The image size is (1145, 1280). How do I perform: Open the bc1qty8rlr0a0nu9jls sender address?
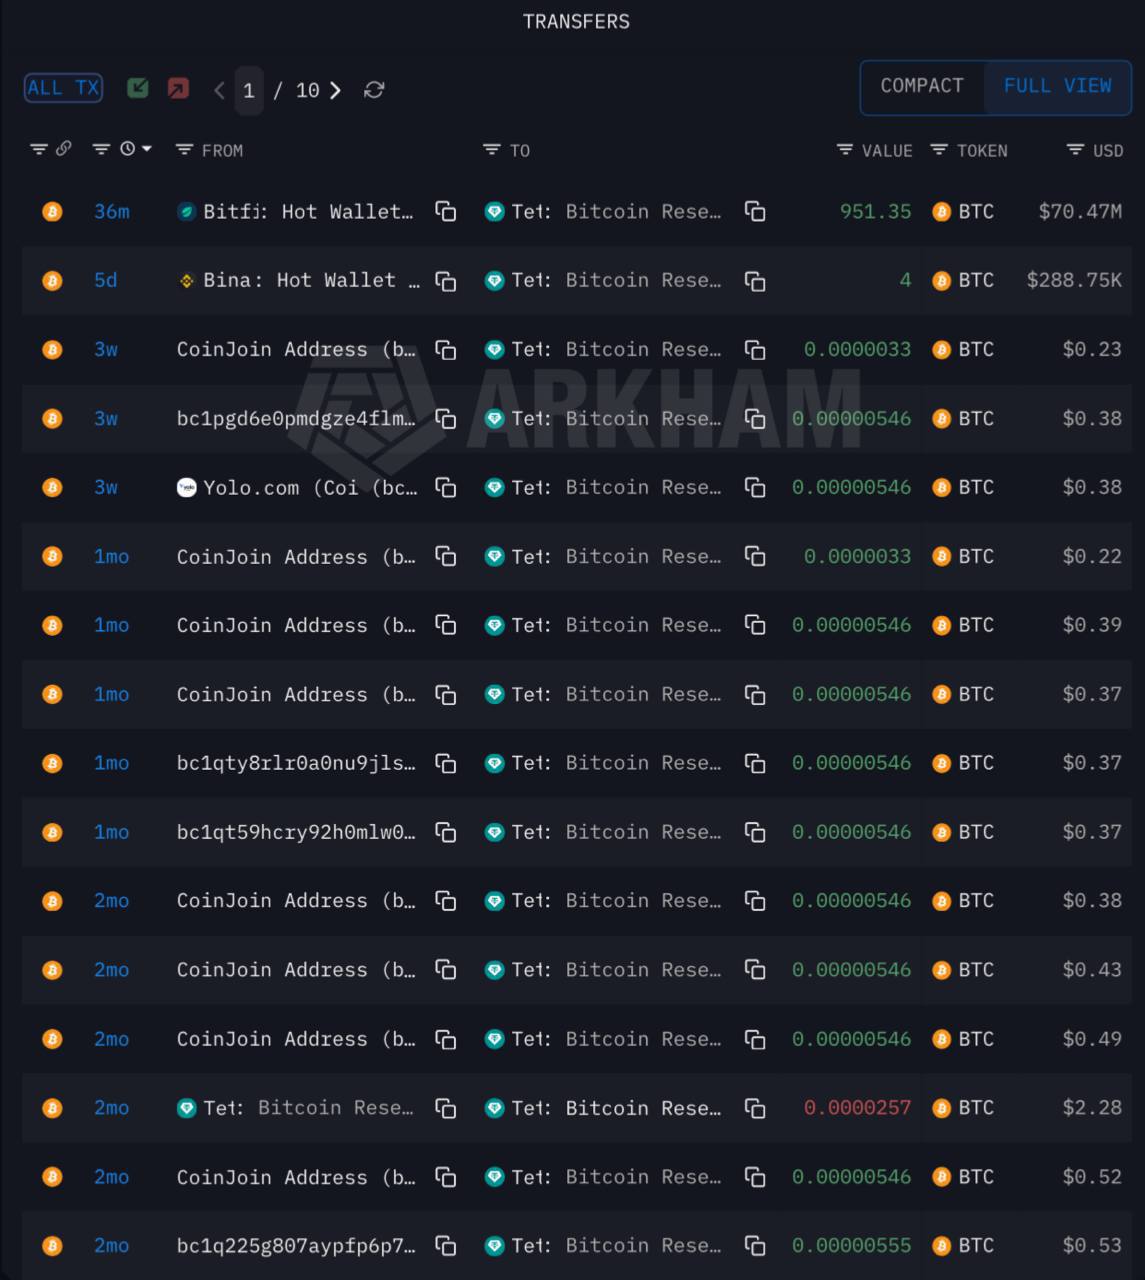[296, 763]
